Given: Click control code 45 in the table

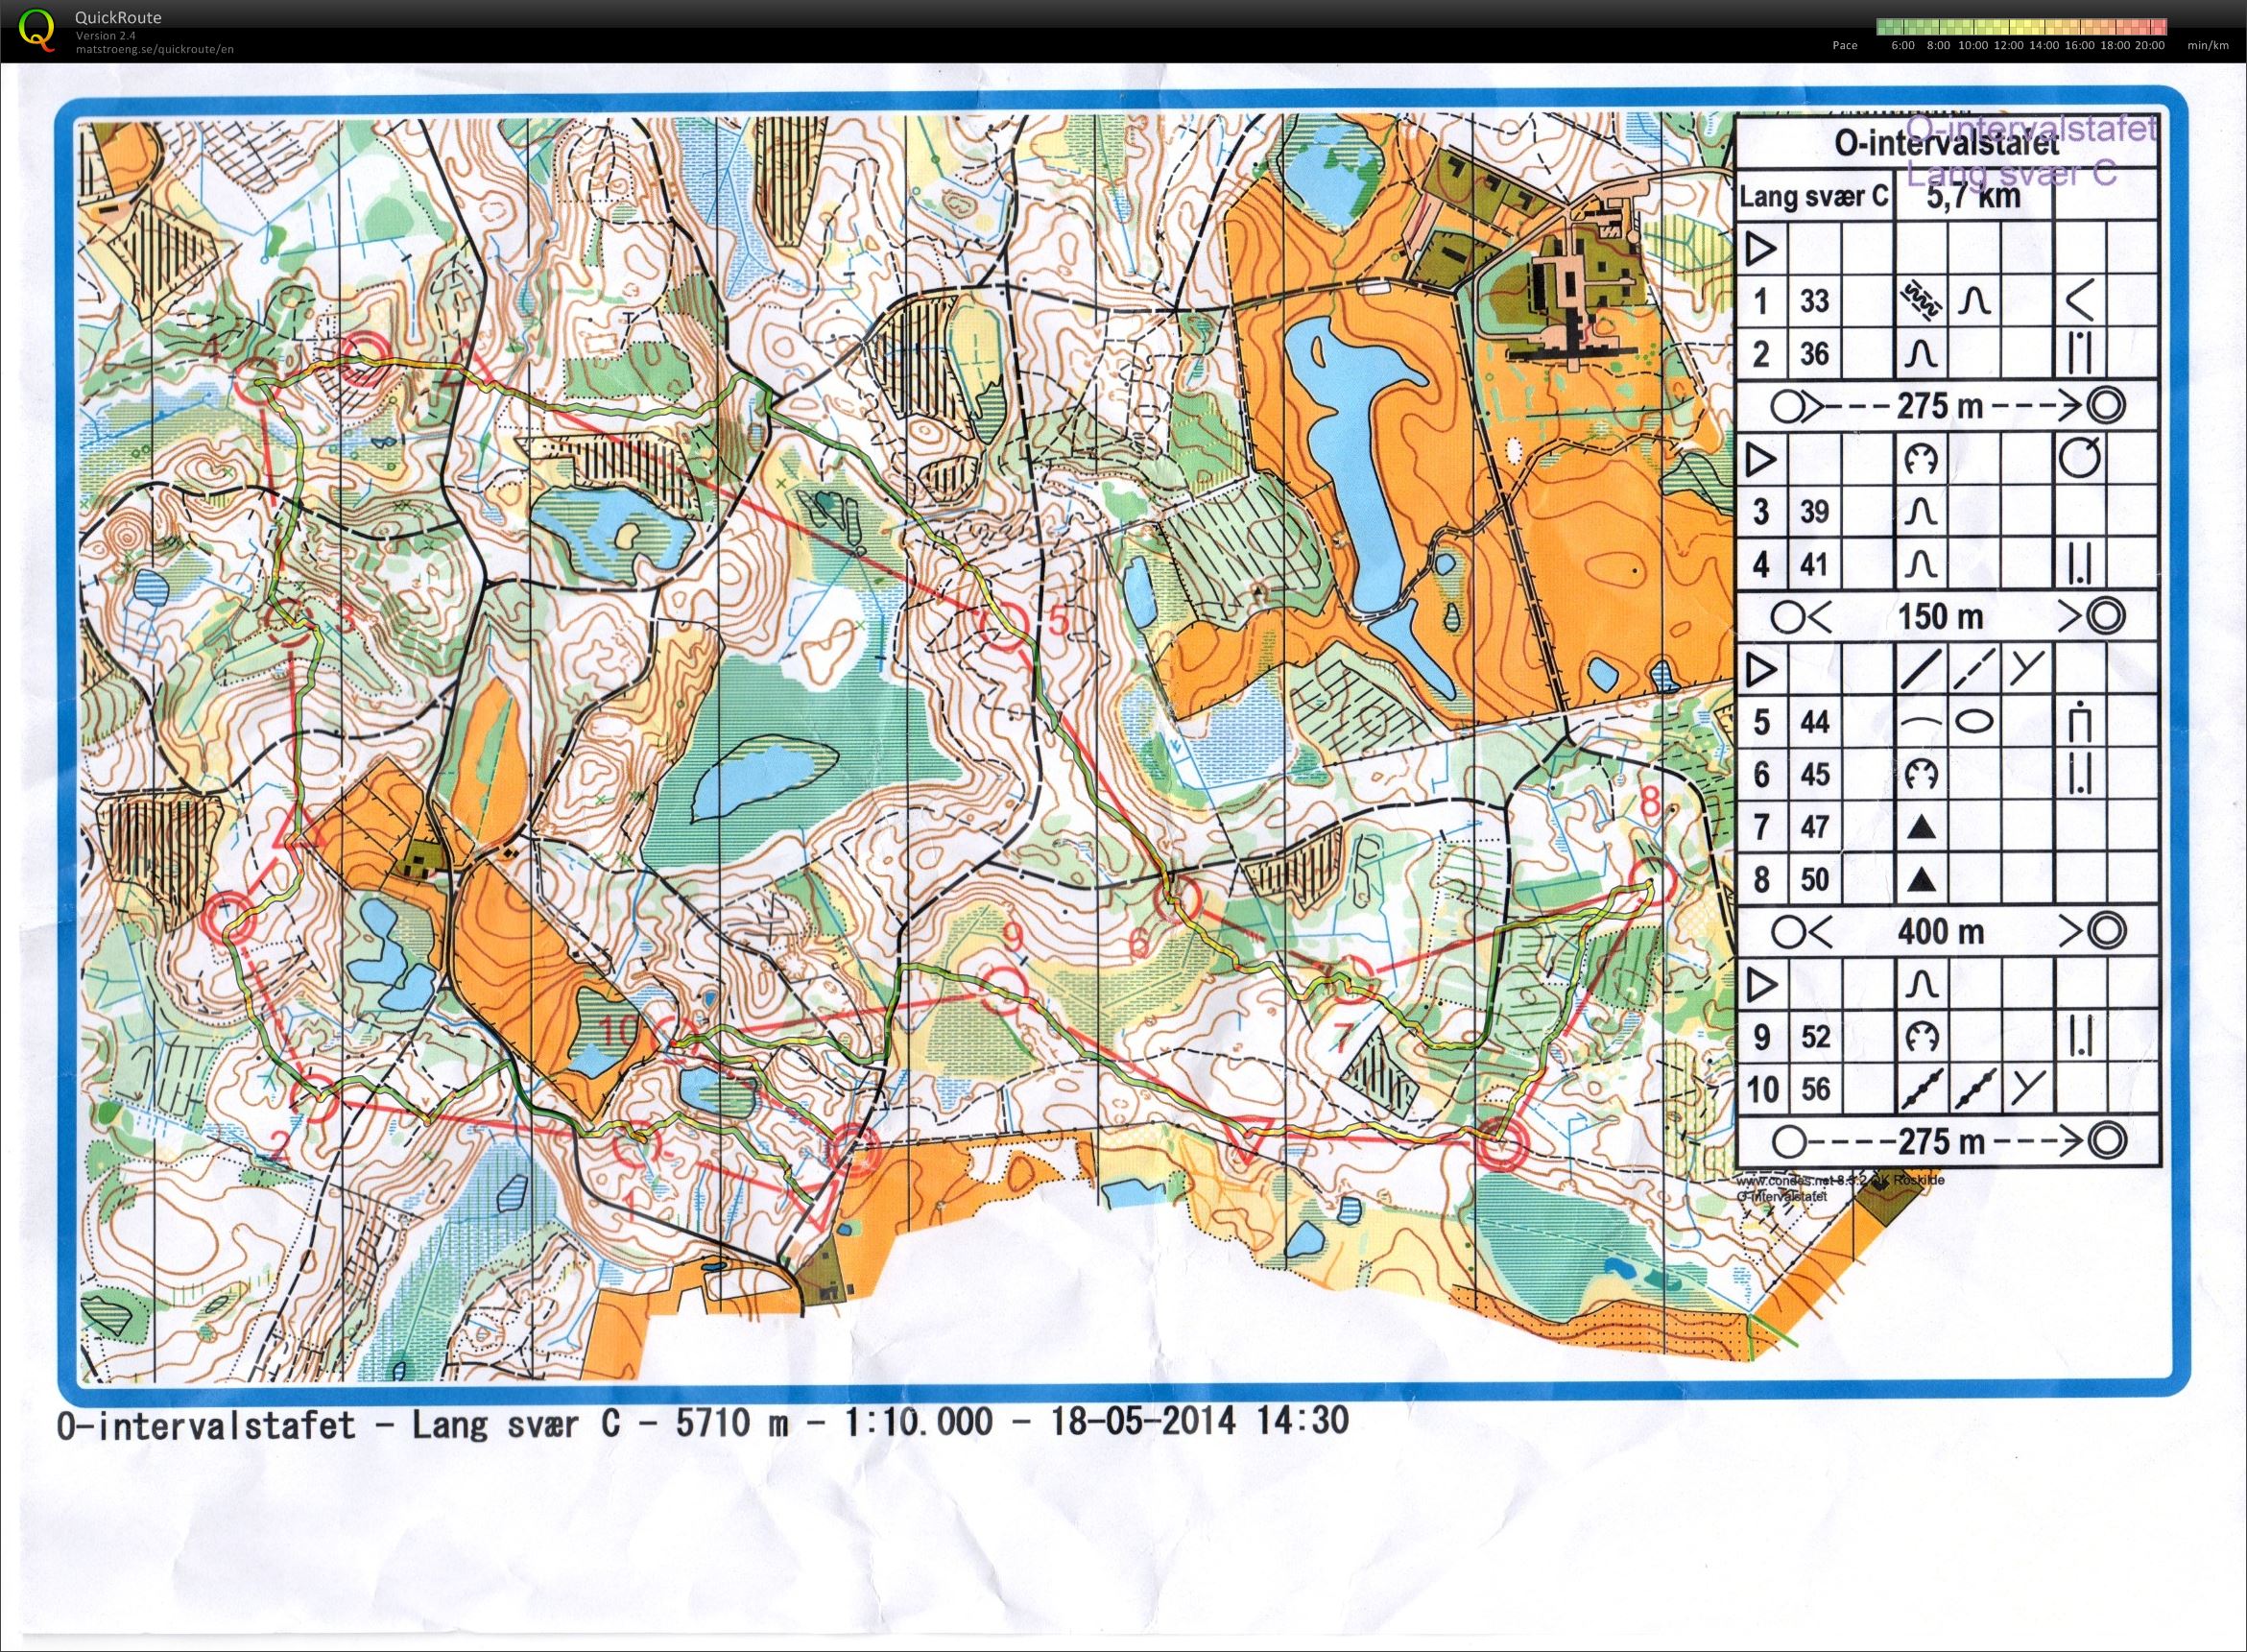Looking at the screenshot, I should tap(1814, 774).
